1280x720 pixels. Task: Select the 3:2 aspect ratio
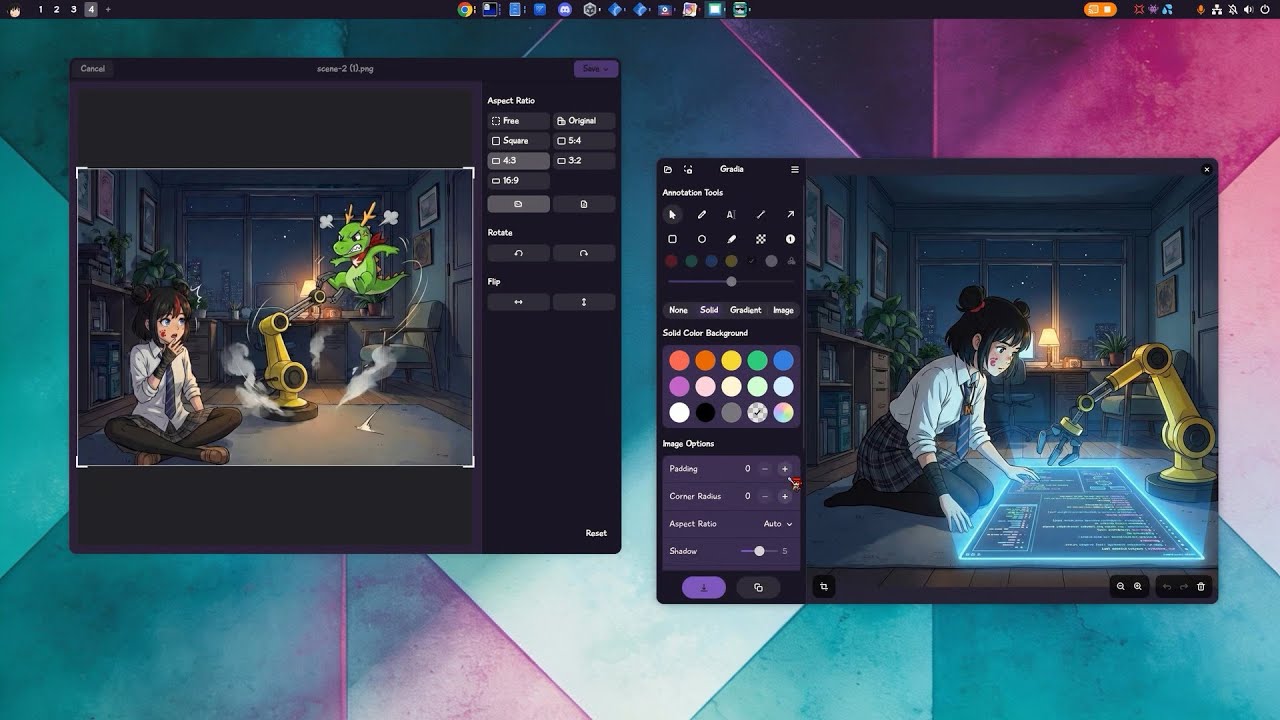point(584,161)
